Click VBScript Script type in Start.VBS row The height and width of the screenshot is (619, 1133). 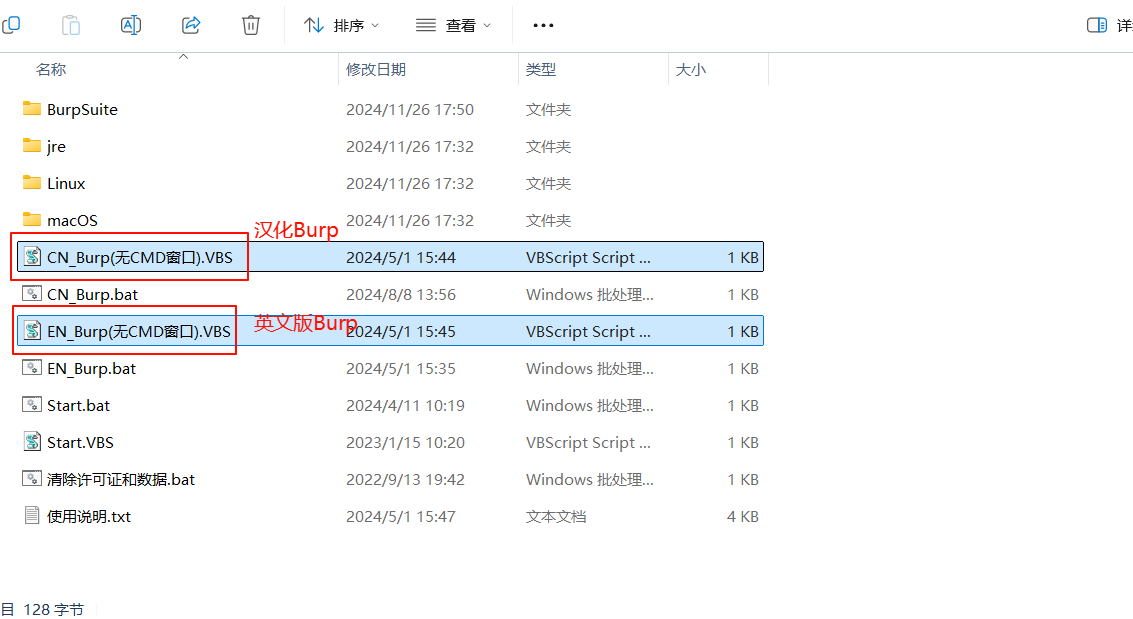coord(588,442)
